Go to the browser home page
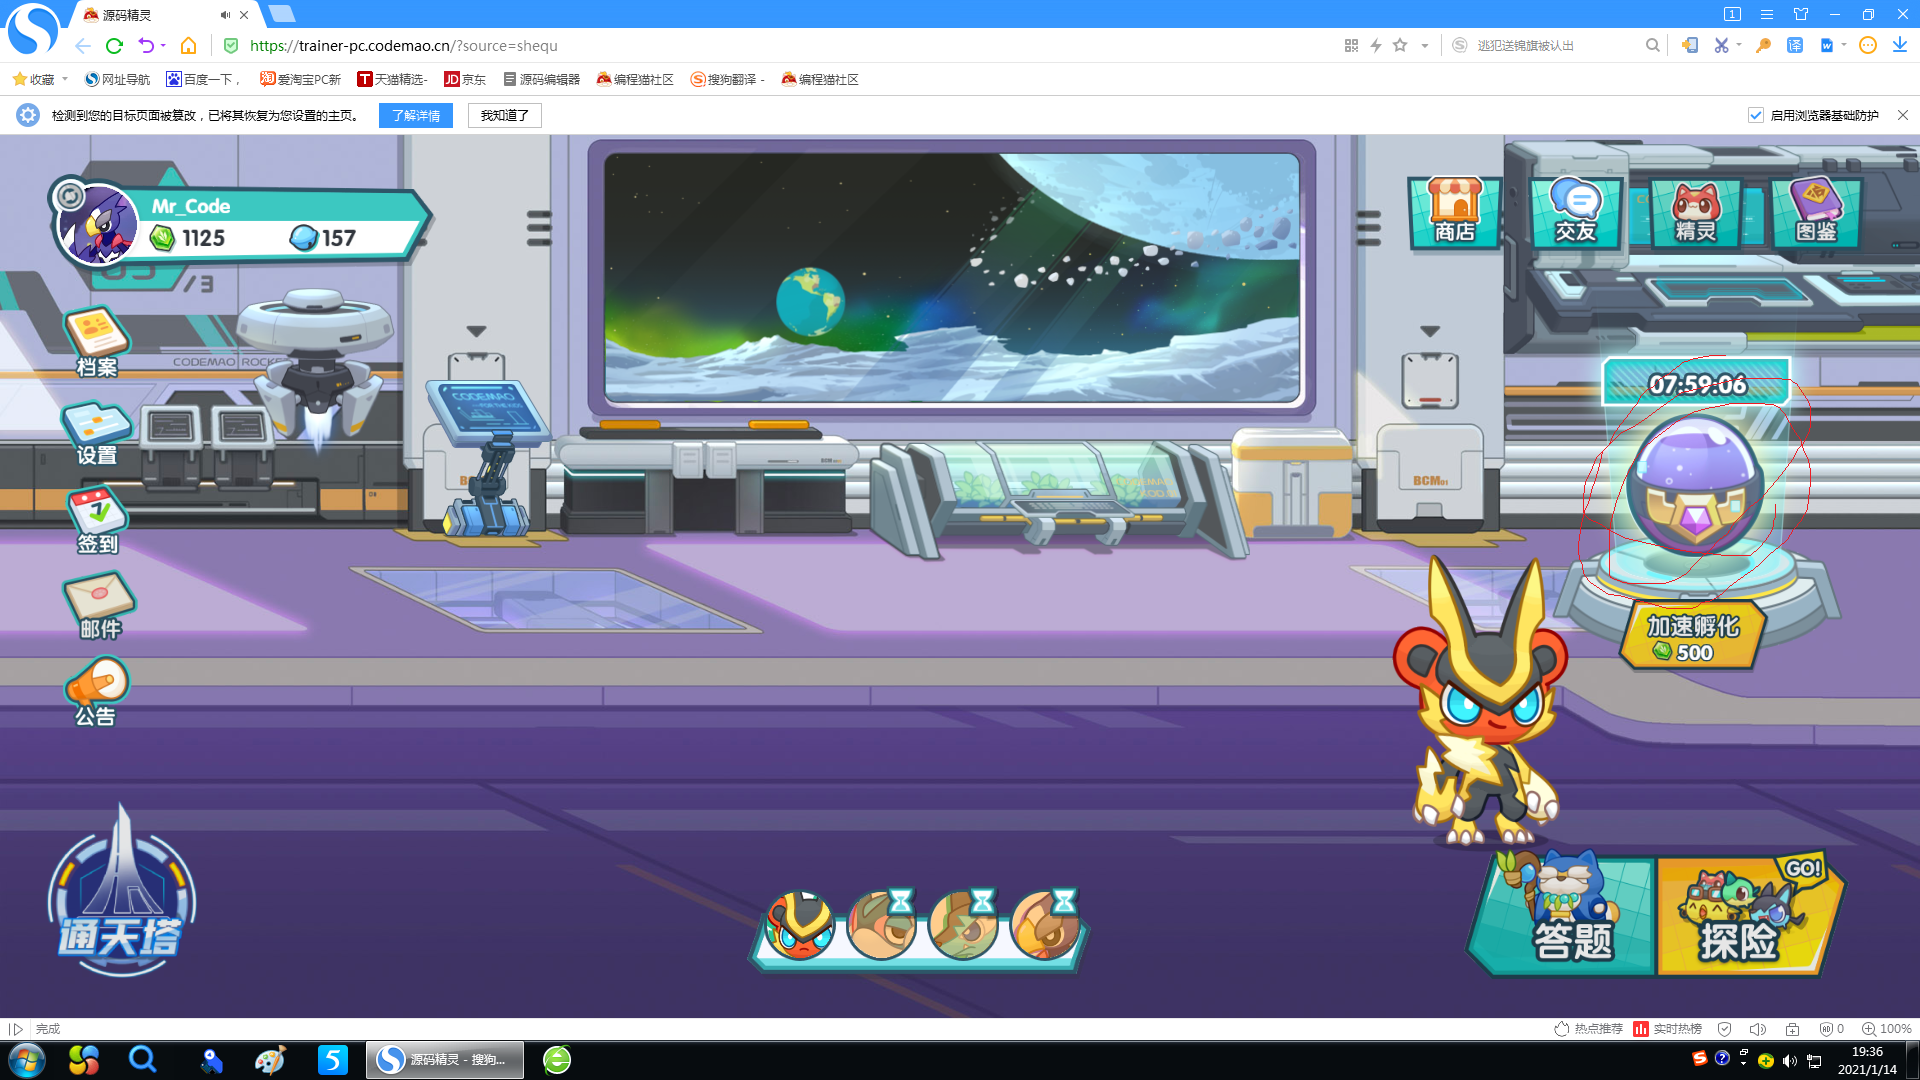 (x=188, y=46)
